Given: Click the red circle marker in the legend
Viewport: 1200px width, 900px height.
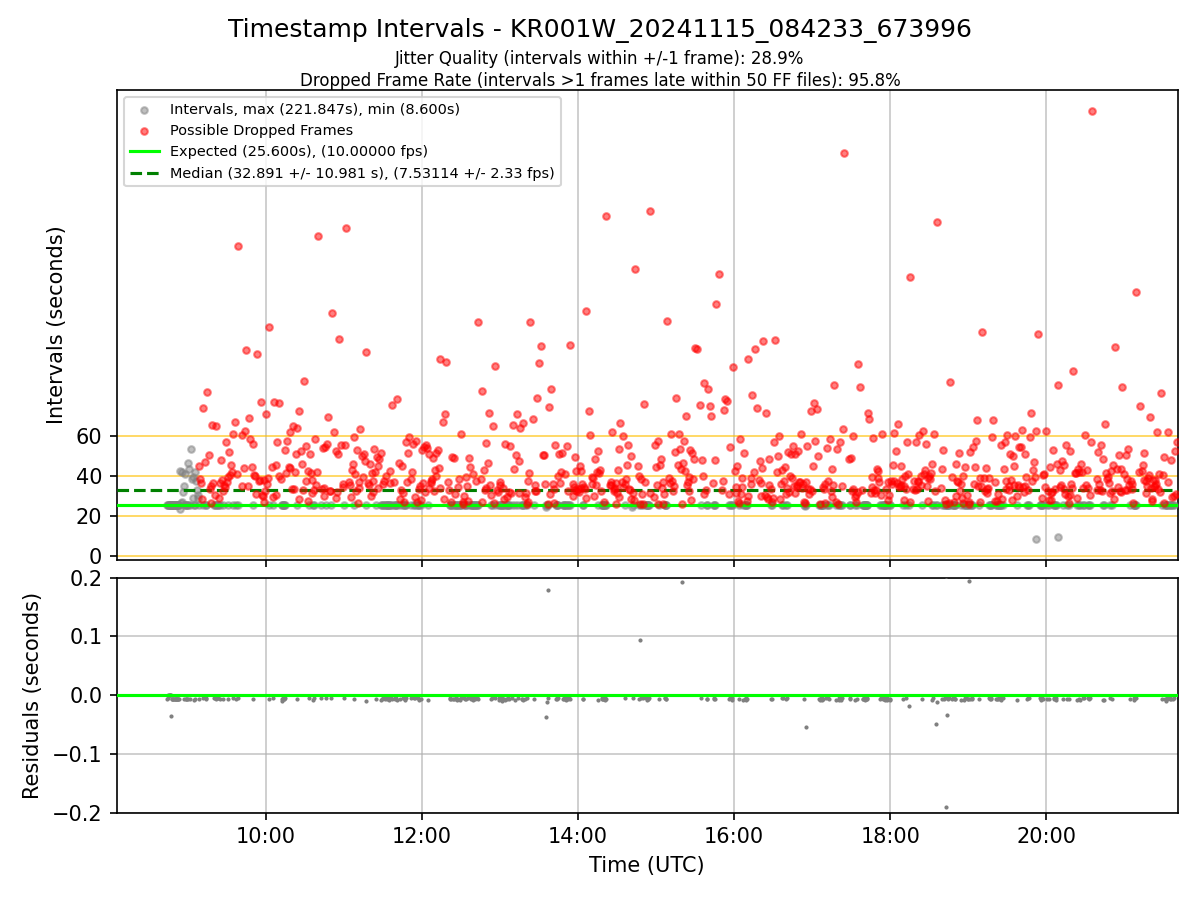Looking at the screenshot, I should [x=145, y=131].
